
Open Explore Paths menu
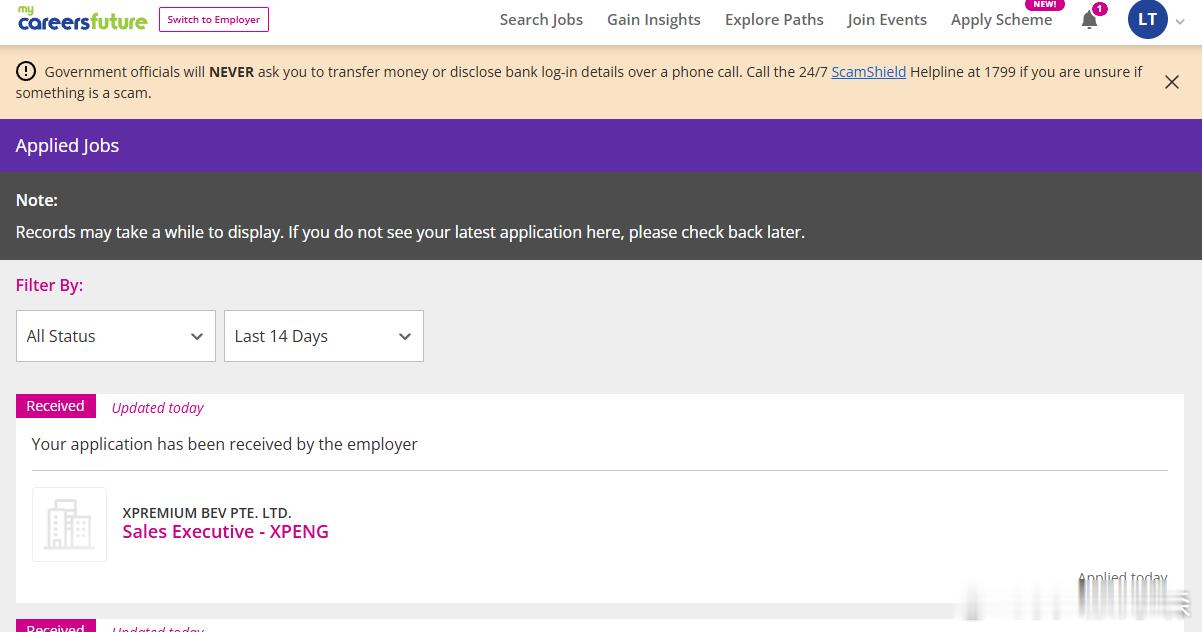(774, 19)
